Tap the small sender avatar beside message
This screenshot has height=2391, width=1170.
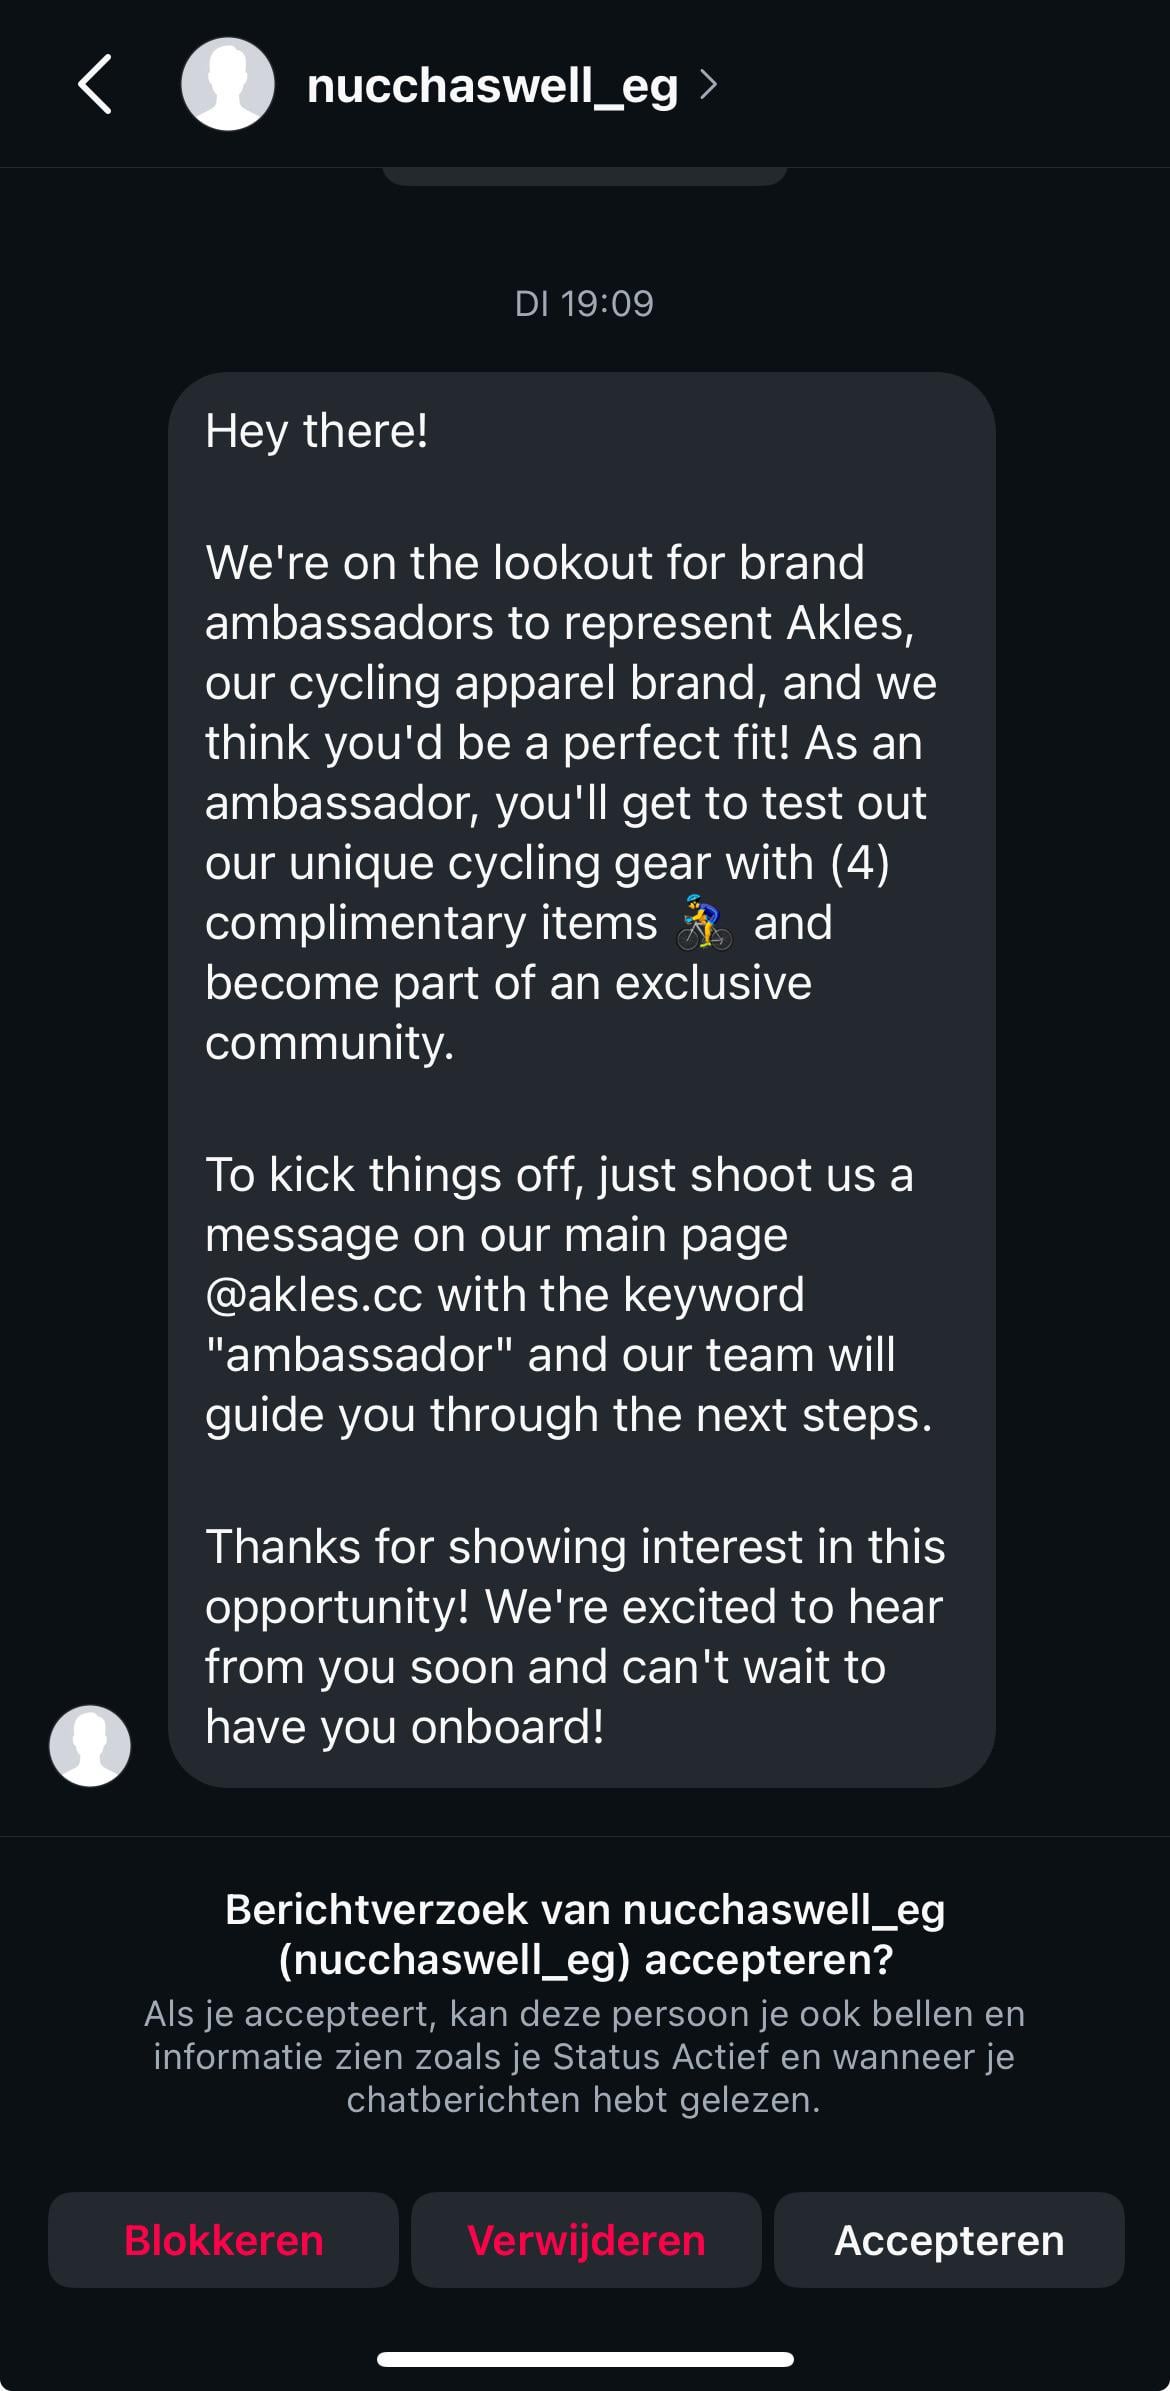pyautogui.click(x=90, y=1745)
